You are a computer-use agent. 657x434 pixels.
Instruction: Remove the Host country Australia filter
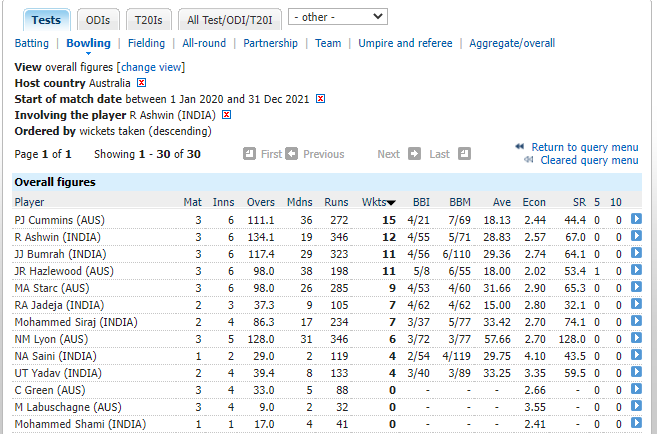[142, 83]
